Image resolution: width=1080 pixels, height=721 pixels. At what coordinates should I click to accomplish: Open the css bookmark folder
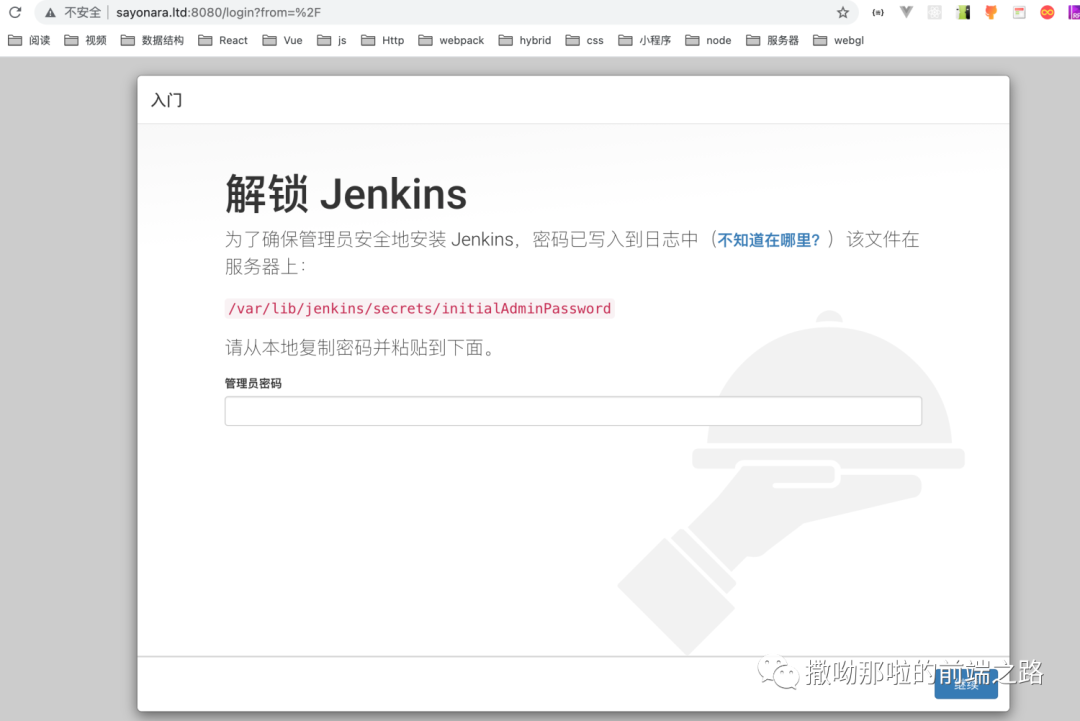584,41
